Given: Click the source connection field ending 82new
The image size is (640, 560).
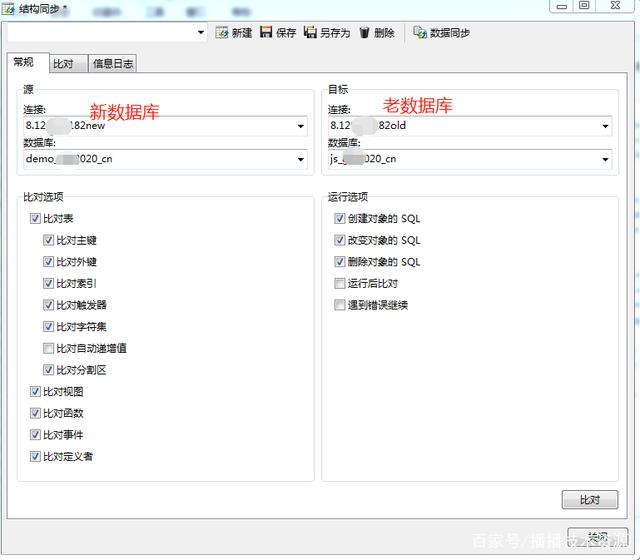Looking at the screenshot, I should pos(165,126).
